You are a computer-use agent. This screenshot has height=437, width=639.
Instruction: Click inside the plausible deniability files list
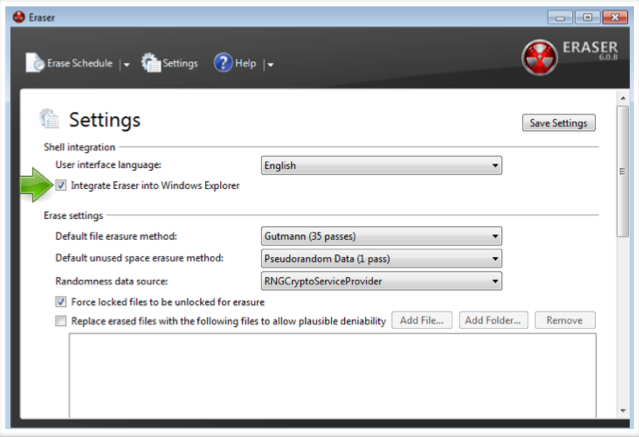coord(333,375)
